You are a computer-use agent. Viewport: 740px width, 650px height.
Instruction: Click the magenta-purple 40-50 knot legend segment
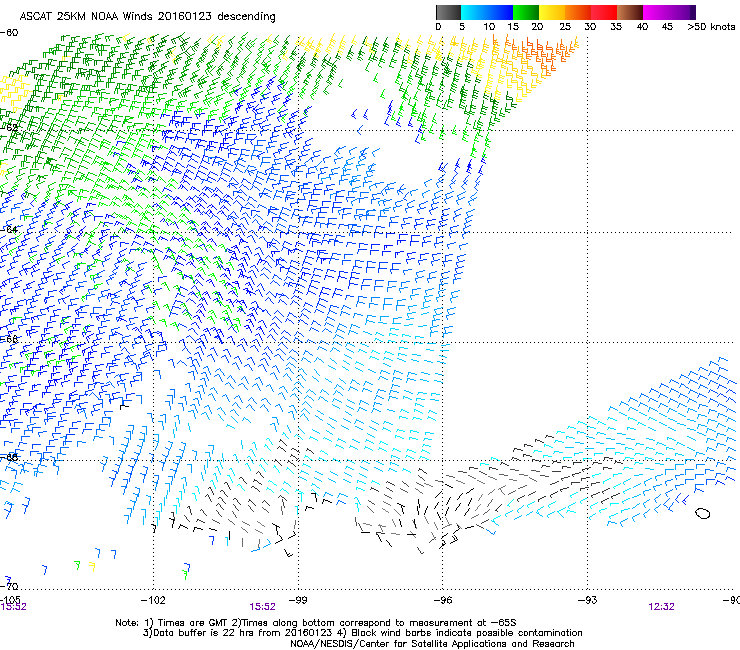click(x=669, y=12)
